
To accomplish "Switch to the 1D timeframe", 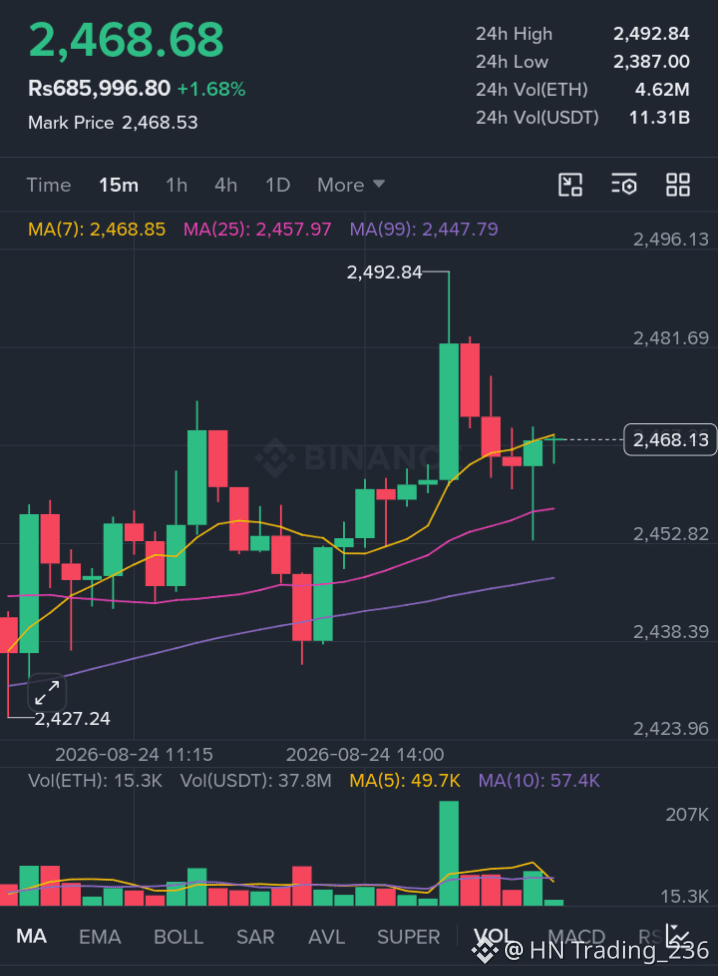I will [x=277, y=185].
